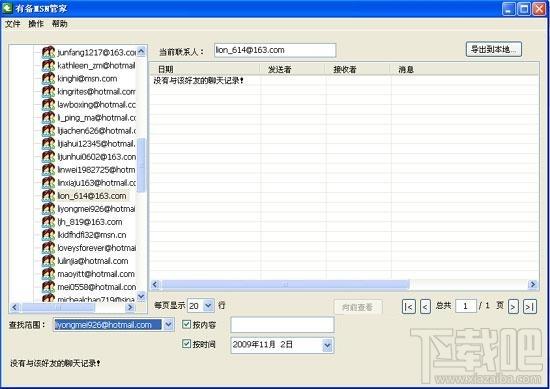
Task: Select contact maoyitt@hotmail.com in the list
Action: [96, 274]
